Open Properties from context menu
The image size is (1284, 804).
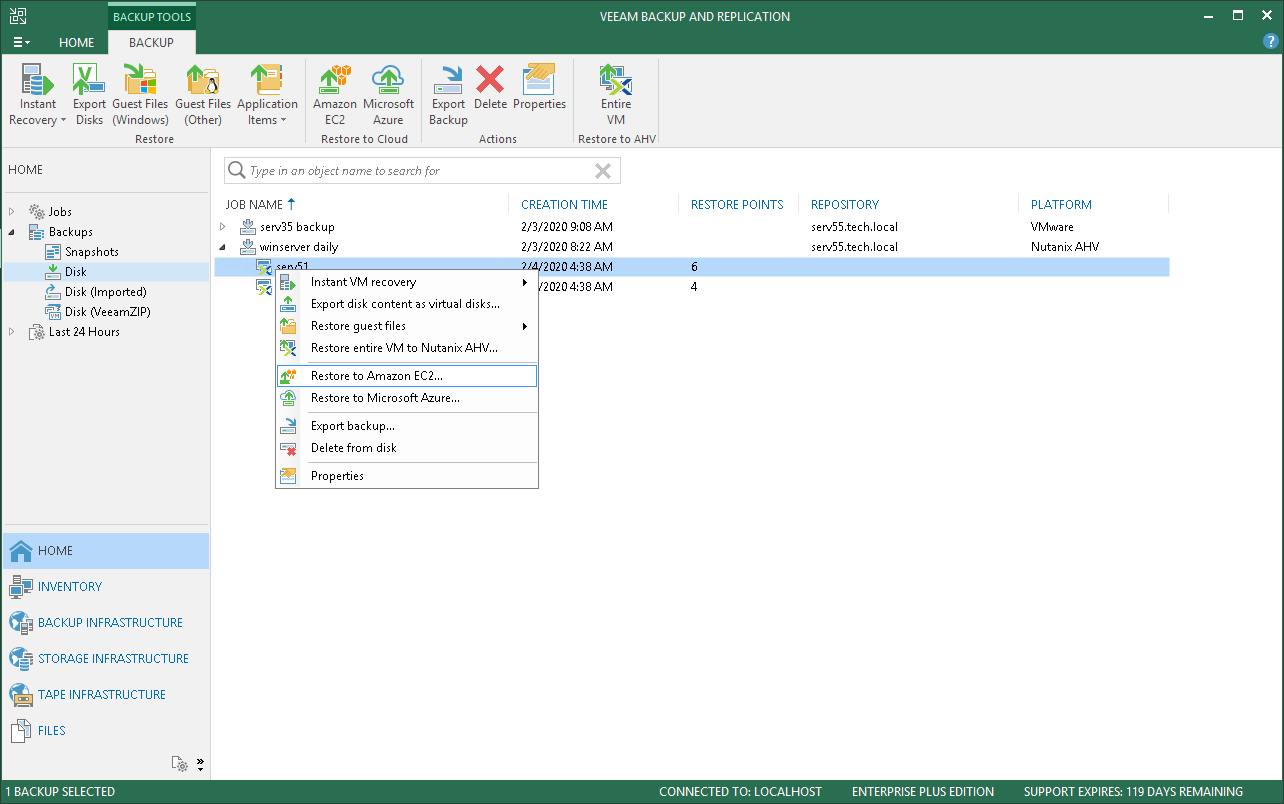[407, 476]
